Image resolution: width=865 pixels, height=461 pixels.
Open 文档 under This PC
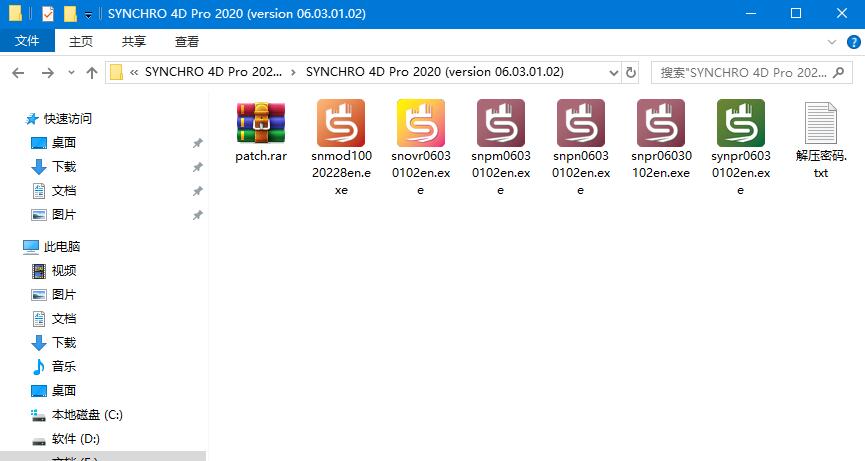click(x=63, y=319)
